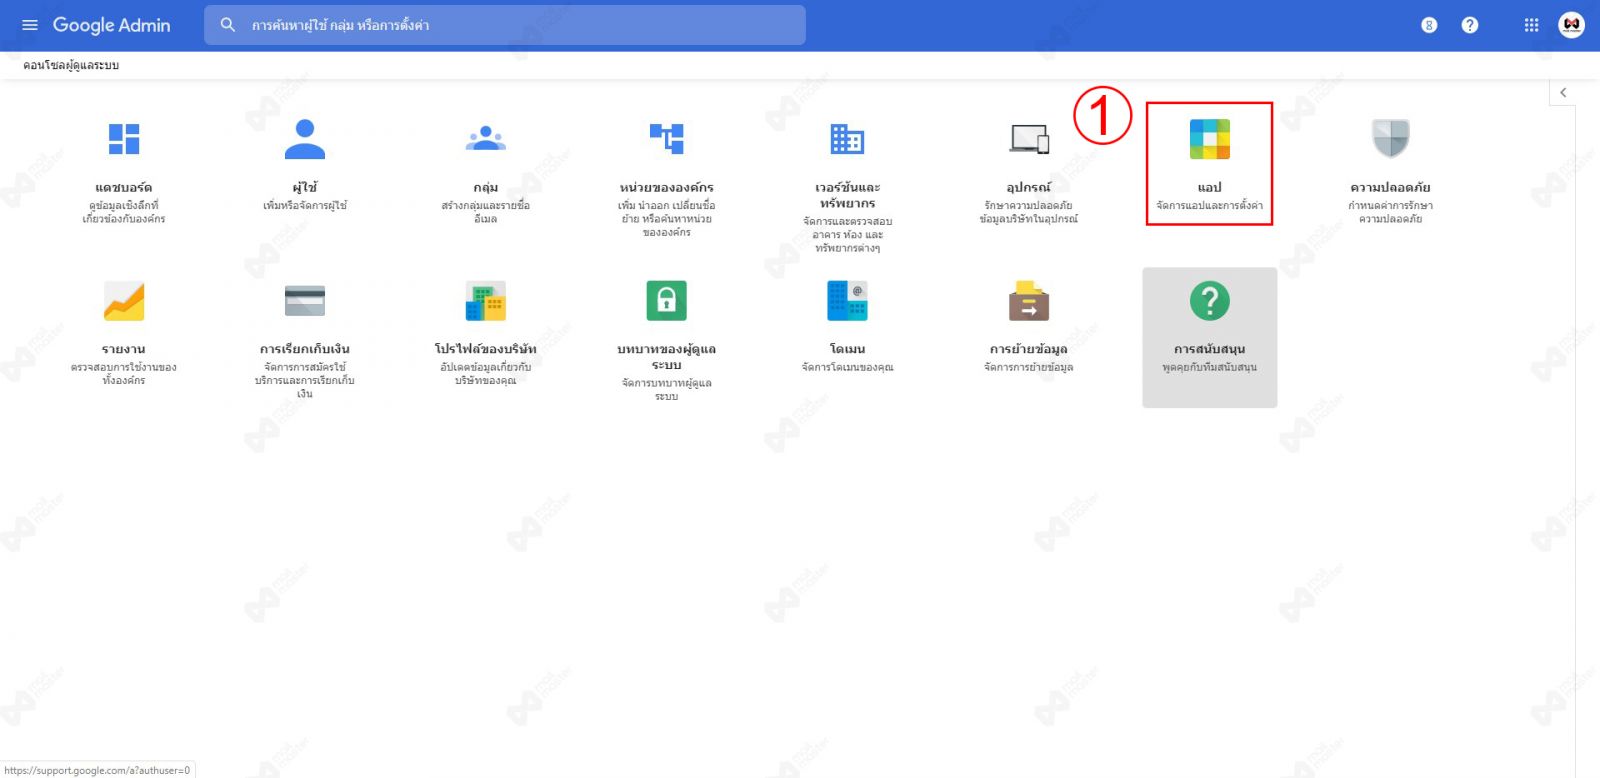
Task: Open the Groups (กลุ่ม) icon
Action: point(486,139)
